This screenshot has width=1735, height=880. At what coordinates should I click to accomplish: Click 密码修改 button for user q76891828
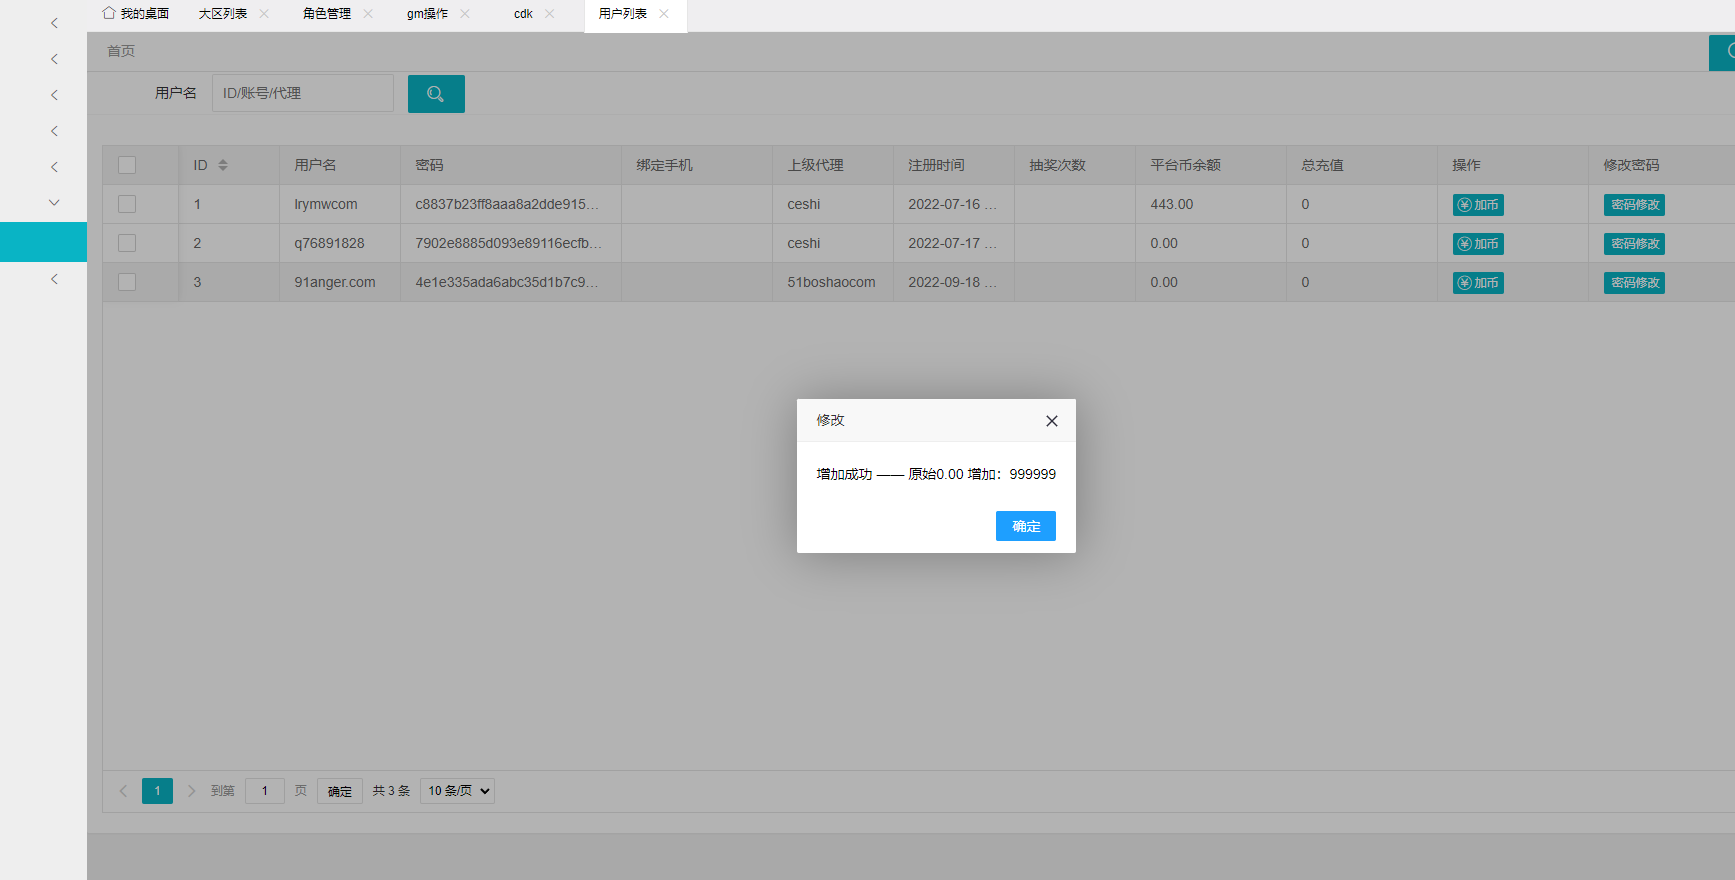(1634, 244)
